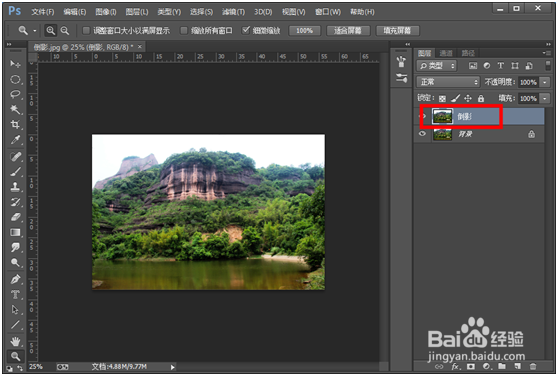Select the Crop tool
558x376 pixels.
point(15,124)
